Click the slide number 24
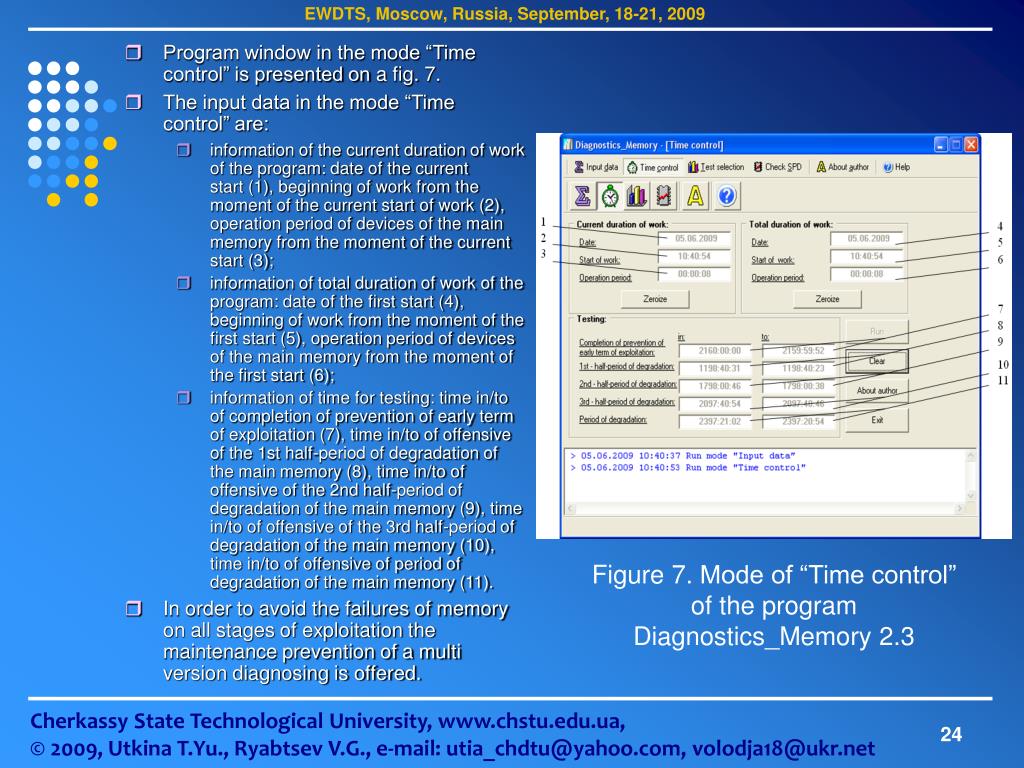 coord(951,734)
